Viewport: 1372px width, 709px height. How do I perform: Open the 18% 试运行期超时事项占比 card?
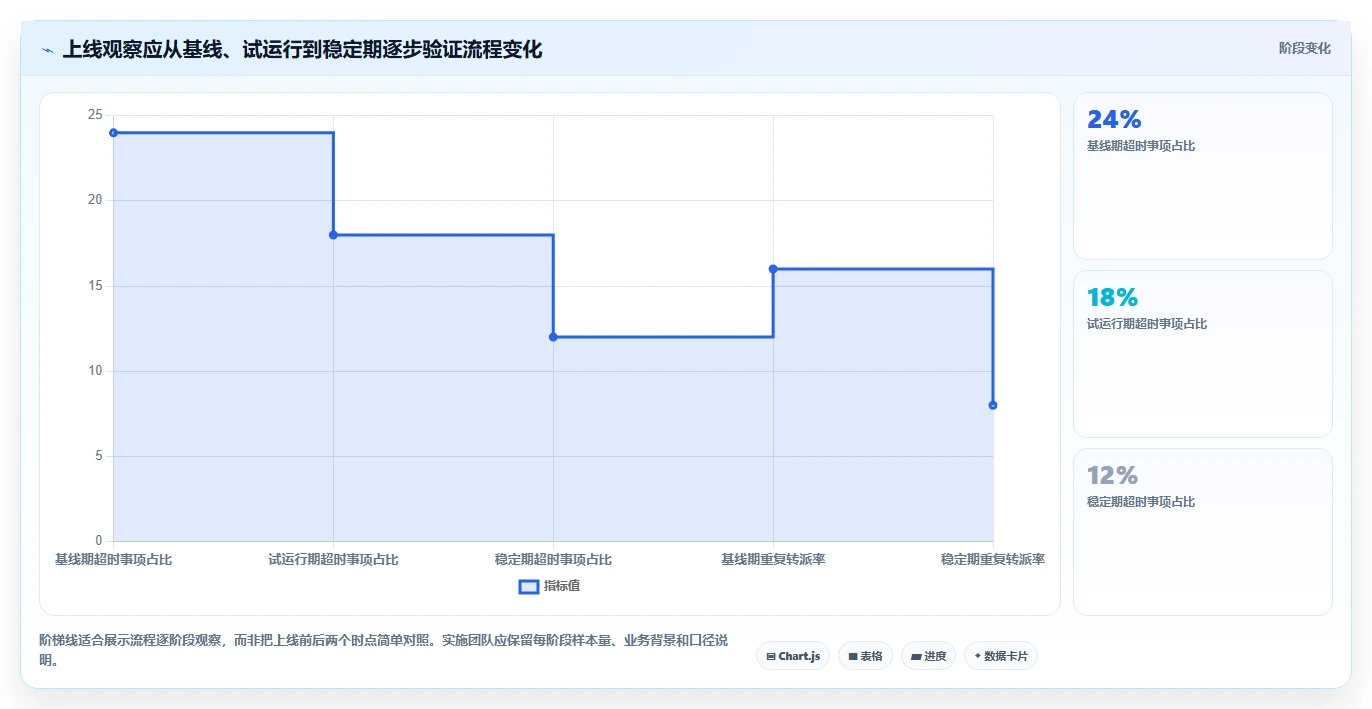pos(1203,354)
